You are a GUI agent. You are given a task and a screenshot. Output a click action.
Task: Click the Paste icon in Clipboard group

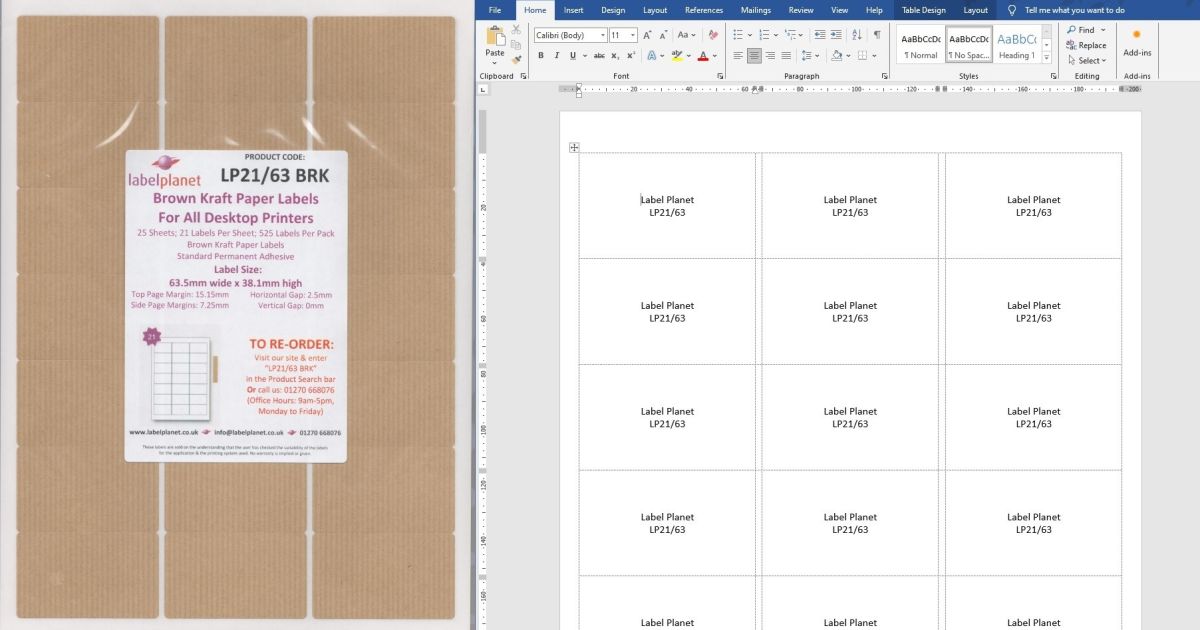click(x=495, y=39)
